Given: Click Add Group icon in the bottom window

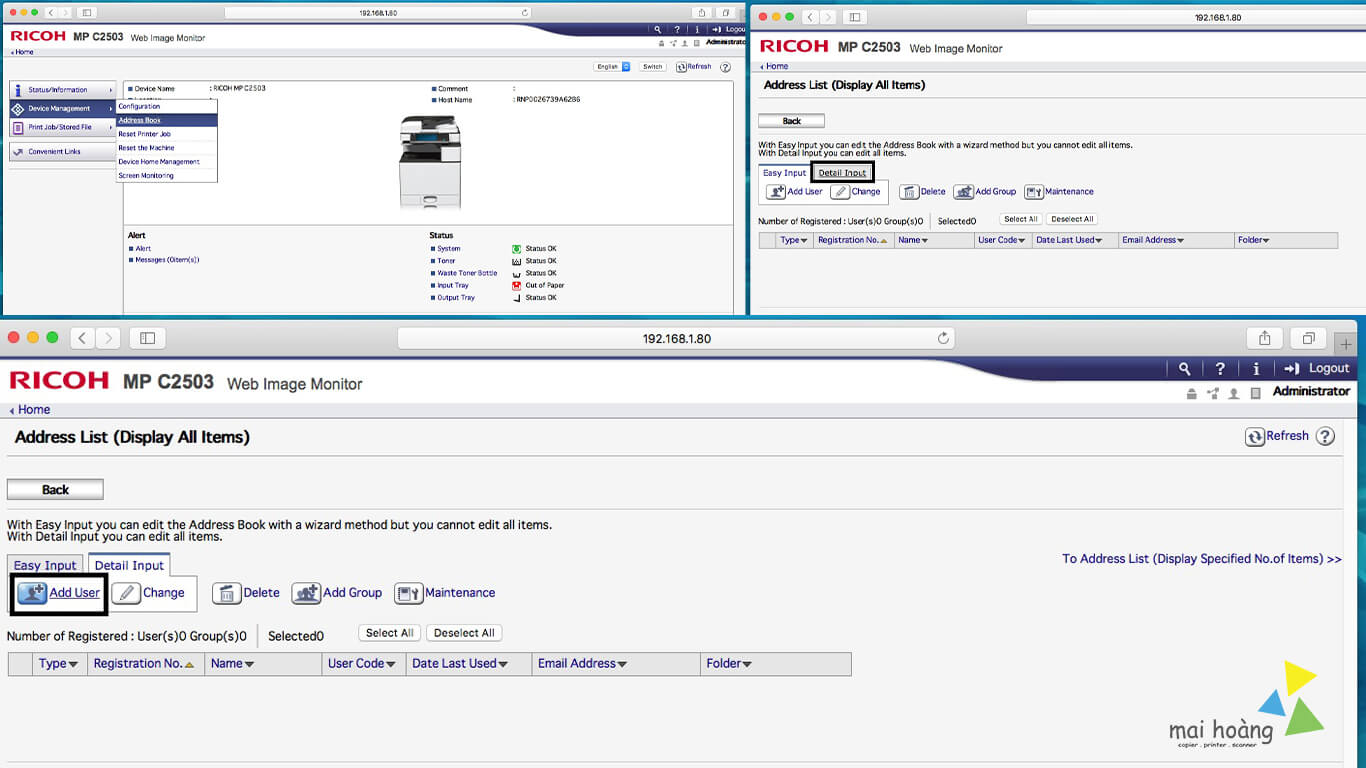Looking at the screenshot, I should pos(306,594).
